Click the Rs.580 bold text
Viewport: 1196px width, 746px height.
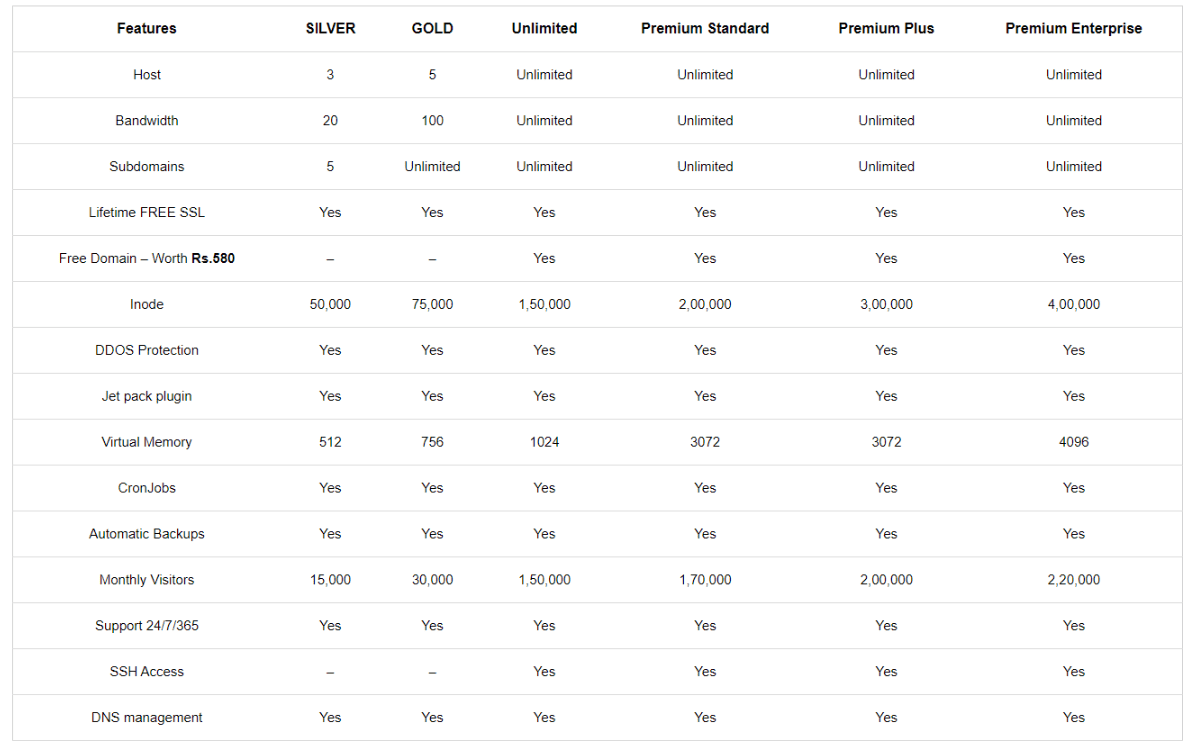213,258
